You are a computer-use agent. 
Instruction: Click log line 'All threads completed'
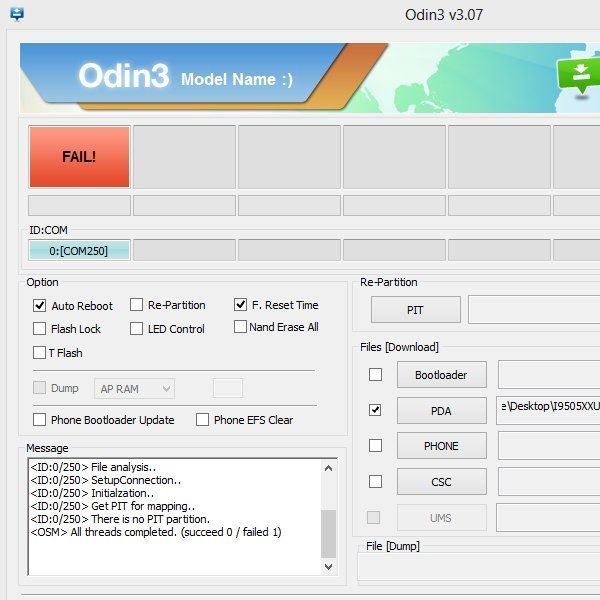pyautogui.click(x=156, y=532)
